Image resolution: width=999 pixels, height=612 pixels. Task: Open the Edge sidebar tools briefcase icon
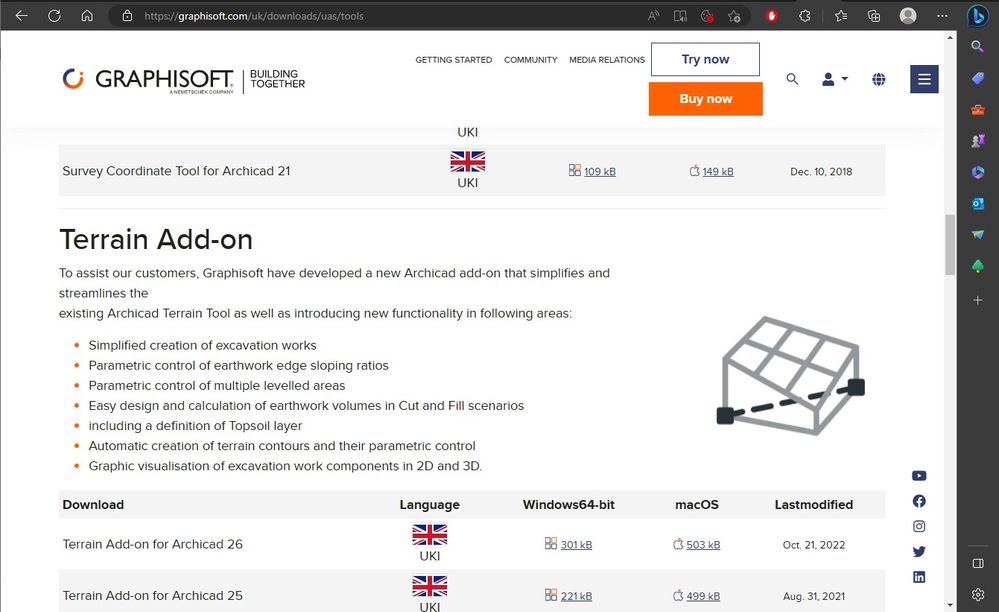point(977,110)
